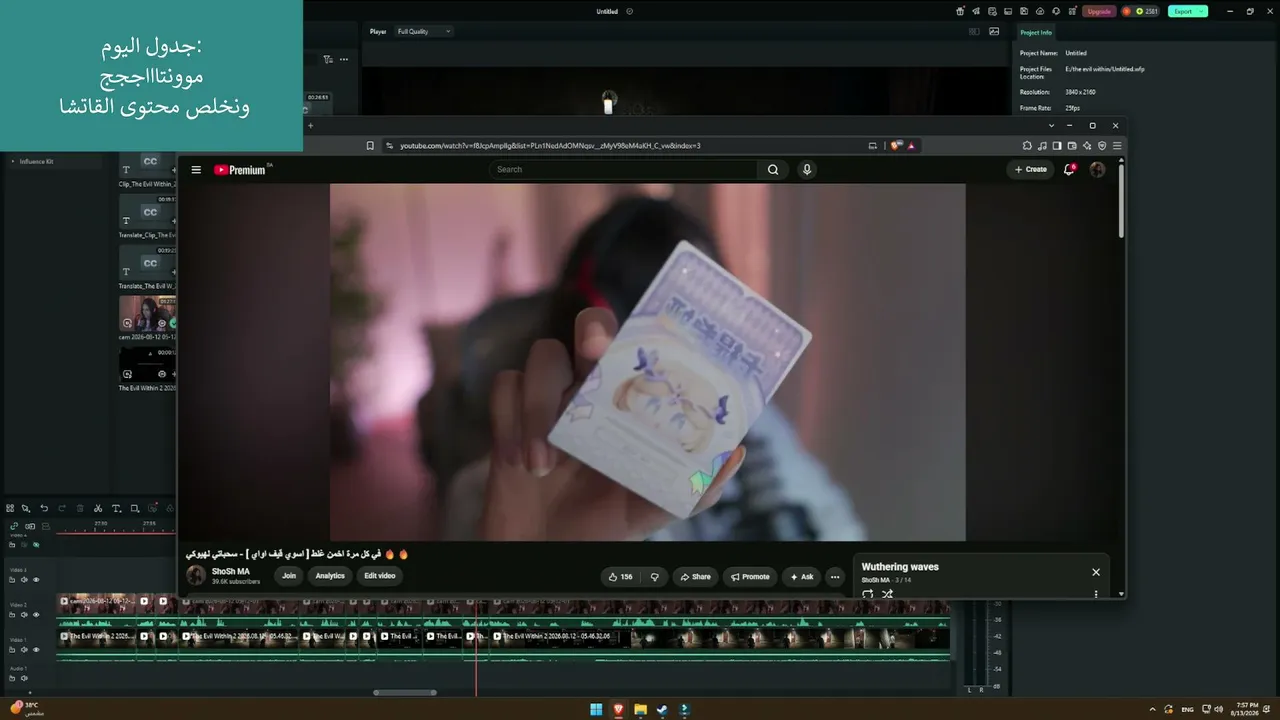Open YouTube notifications bell
Image resolution: width=1280 pixels, height=720 pixels.
(x=1069, y=170)
